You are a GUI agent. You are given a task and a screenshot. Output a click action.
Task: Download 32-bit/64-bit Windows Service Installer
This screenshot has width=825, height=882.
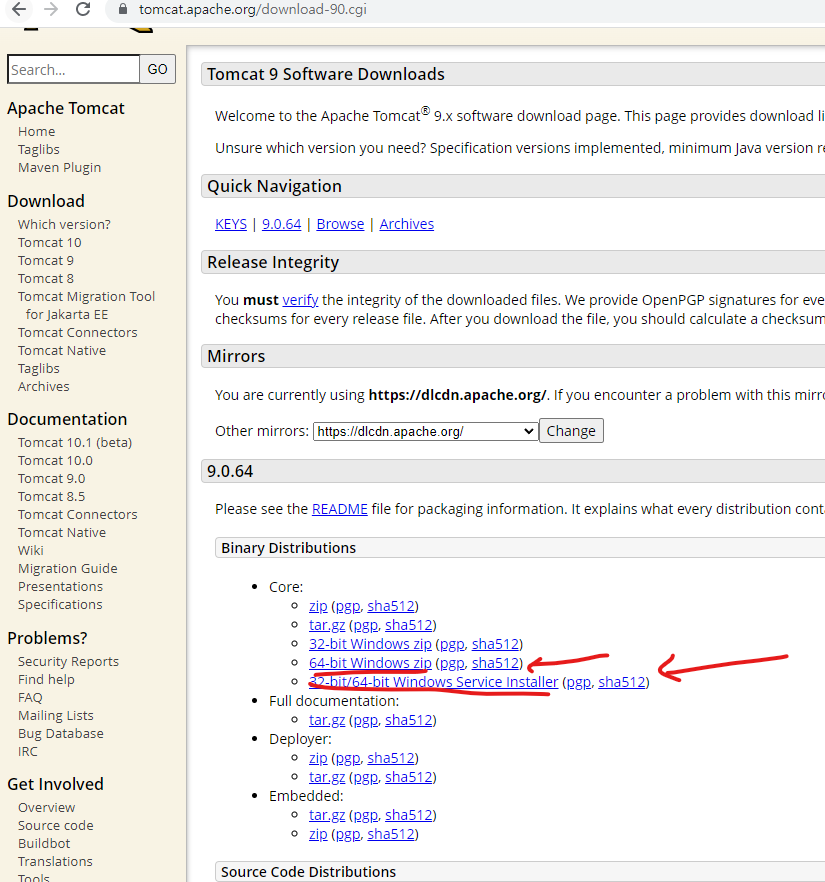coord(434,682)
